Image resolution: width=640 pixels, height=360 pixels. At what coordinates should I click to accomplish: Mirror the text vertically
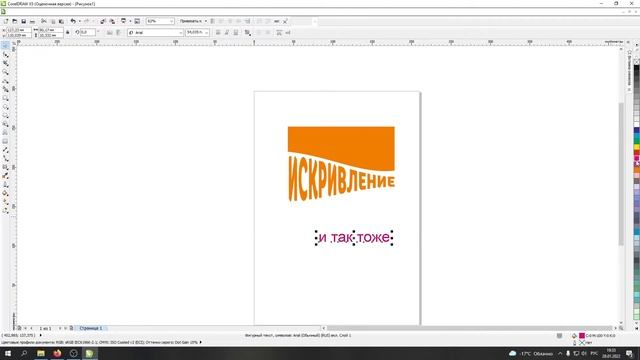(118, 33)
